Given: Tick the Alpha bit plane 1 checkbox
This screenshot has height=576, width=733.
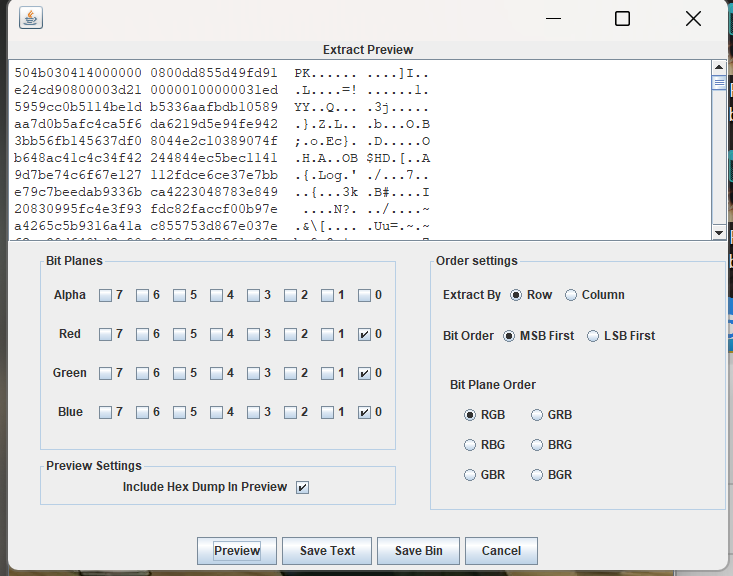Looking at the screenshot, I should (327, 295).
